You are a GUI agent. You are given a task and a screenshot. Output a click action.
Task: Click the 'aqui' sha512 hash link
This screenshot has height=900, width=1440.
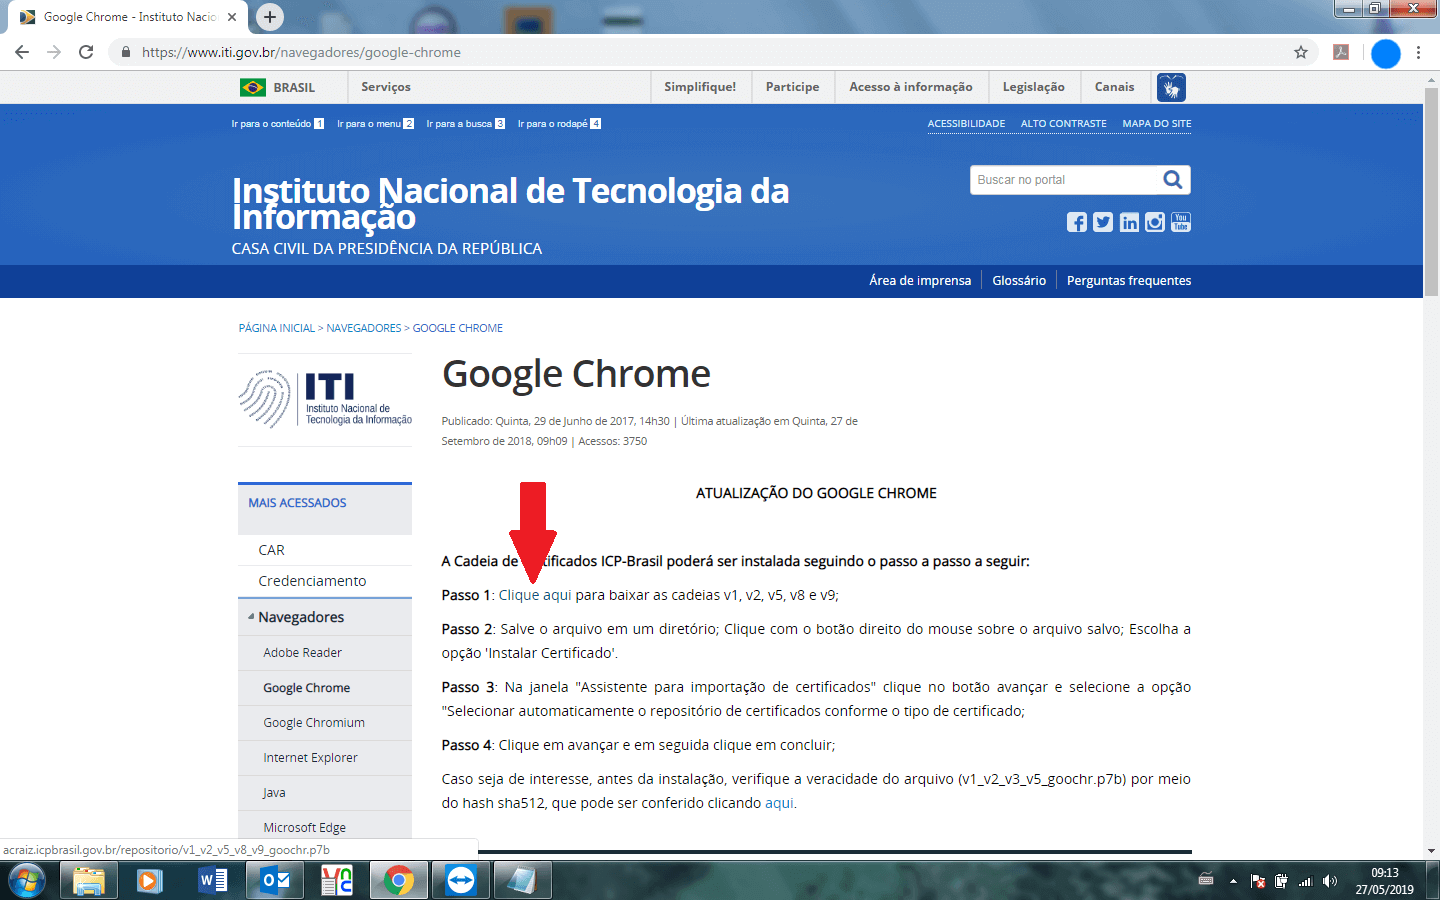779,803
